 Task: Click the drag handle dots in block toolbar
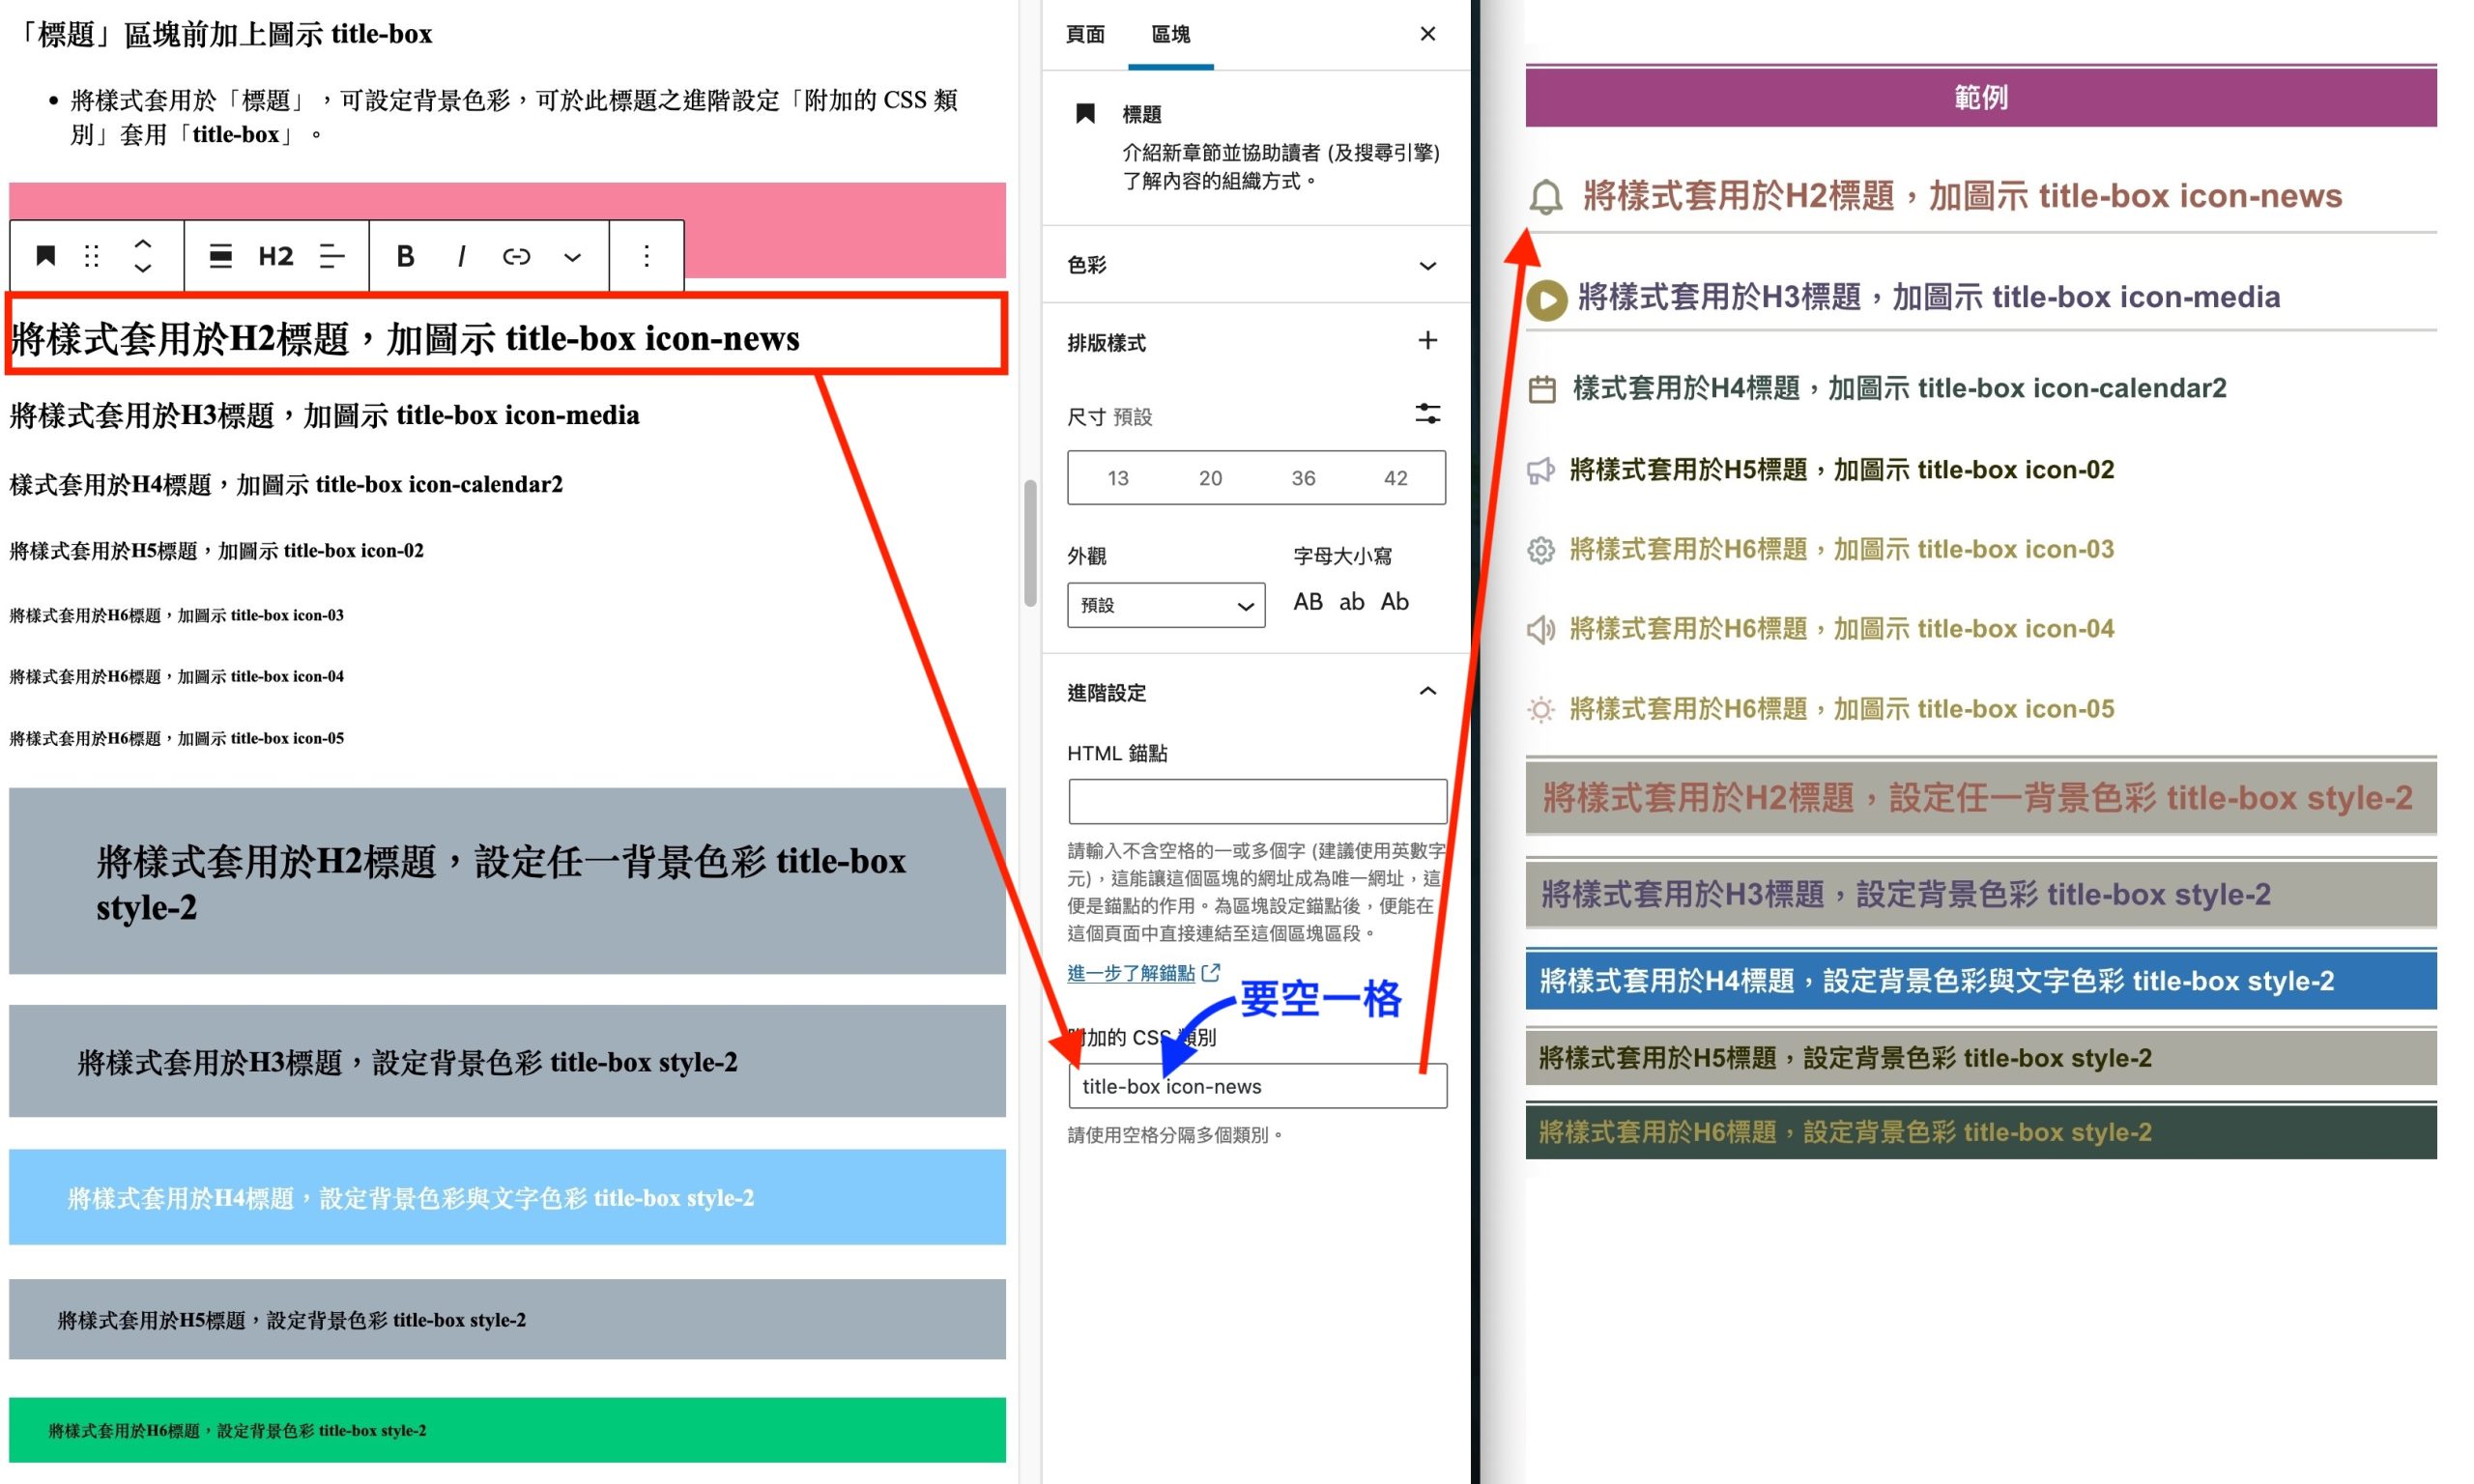[92, 256]
